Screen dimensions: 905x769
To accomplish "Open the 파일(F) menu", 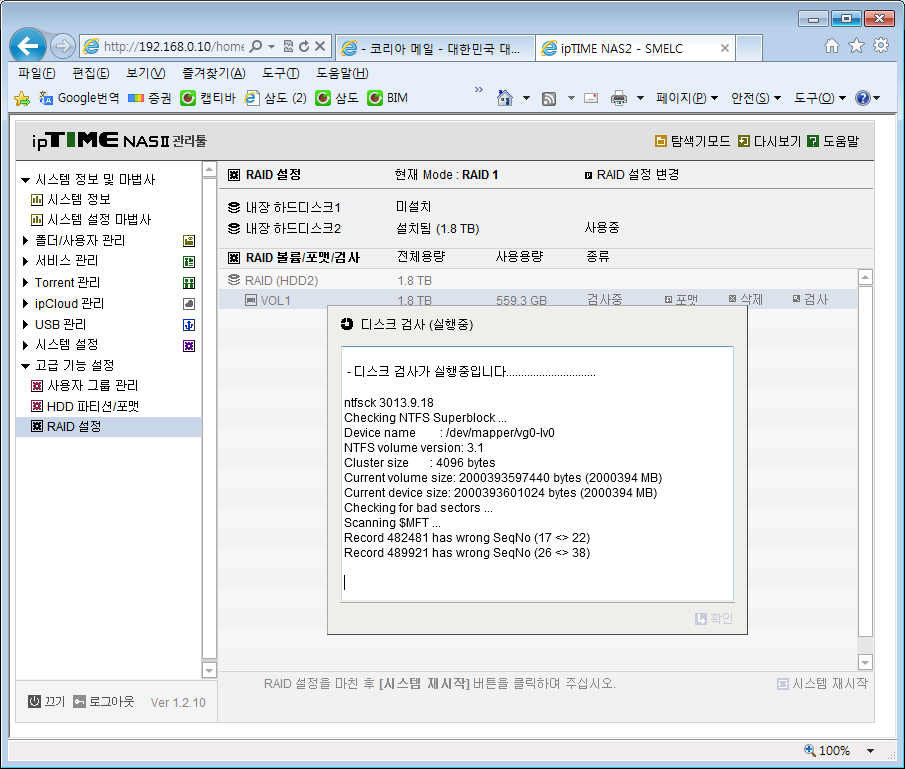I will click(36, 73).
